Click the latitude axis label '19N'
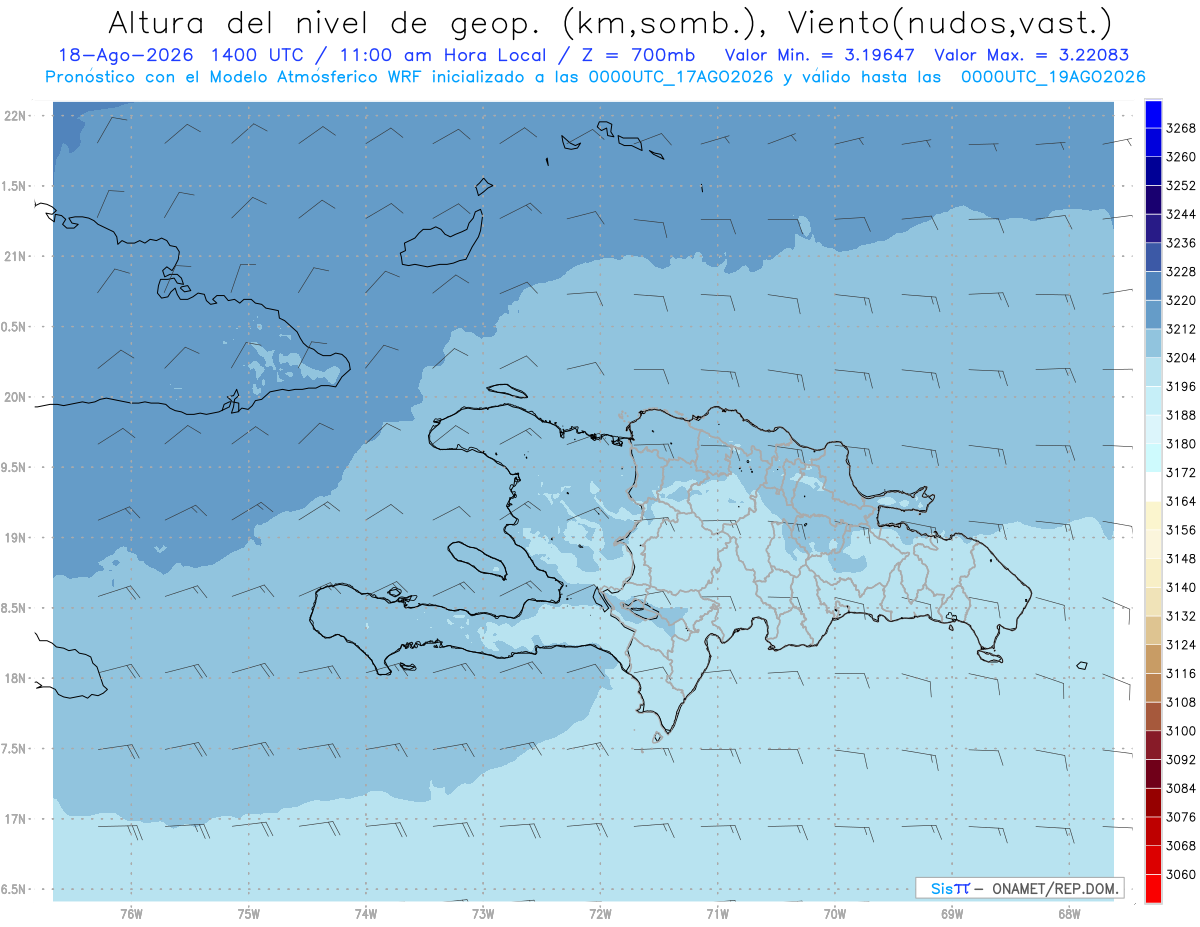Image resolution: width=1200 pixels, height=927 pixels. tap(14, 538)
